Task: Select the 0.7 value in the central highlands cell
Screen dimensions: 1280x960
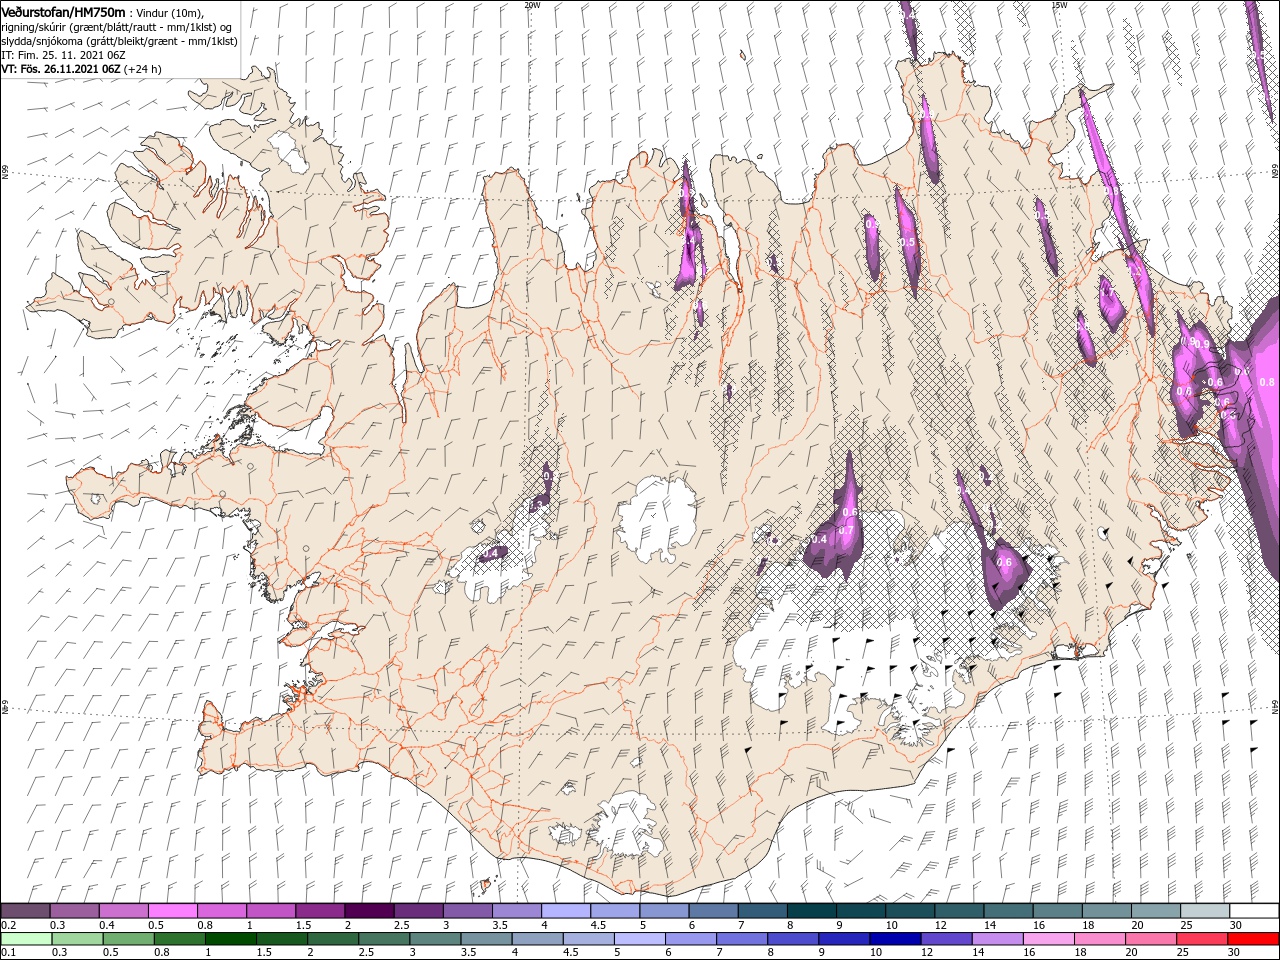Action: [x=844, y=529]
